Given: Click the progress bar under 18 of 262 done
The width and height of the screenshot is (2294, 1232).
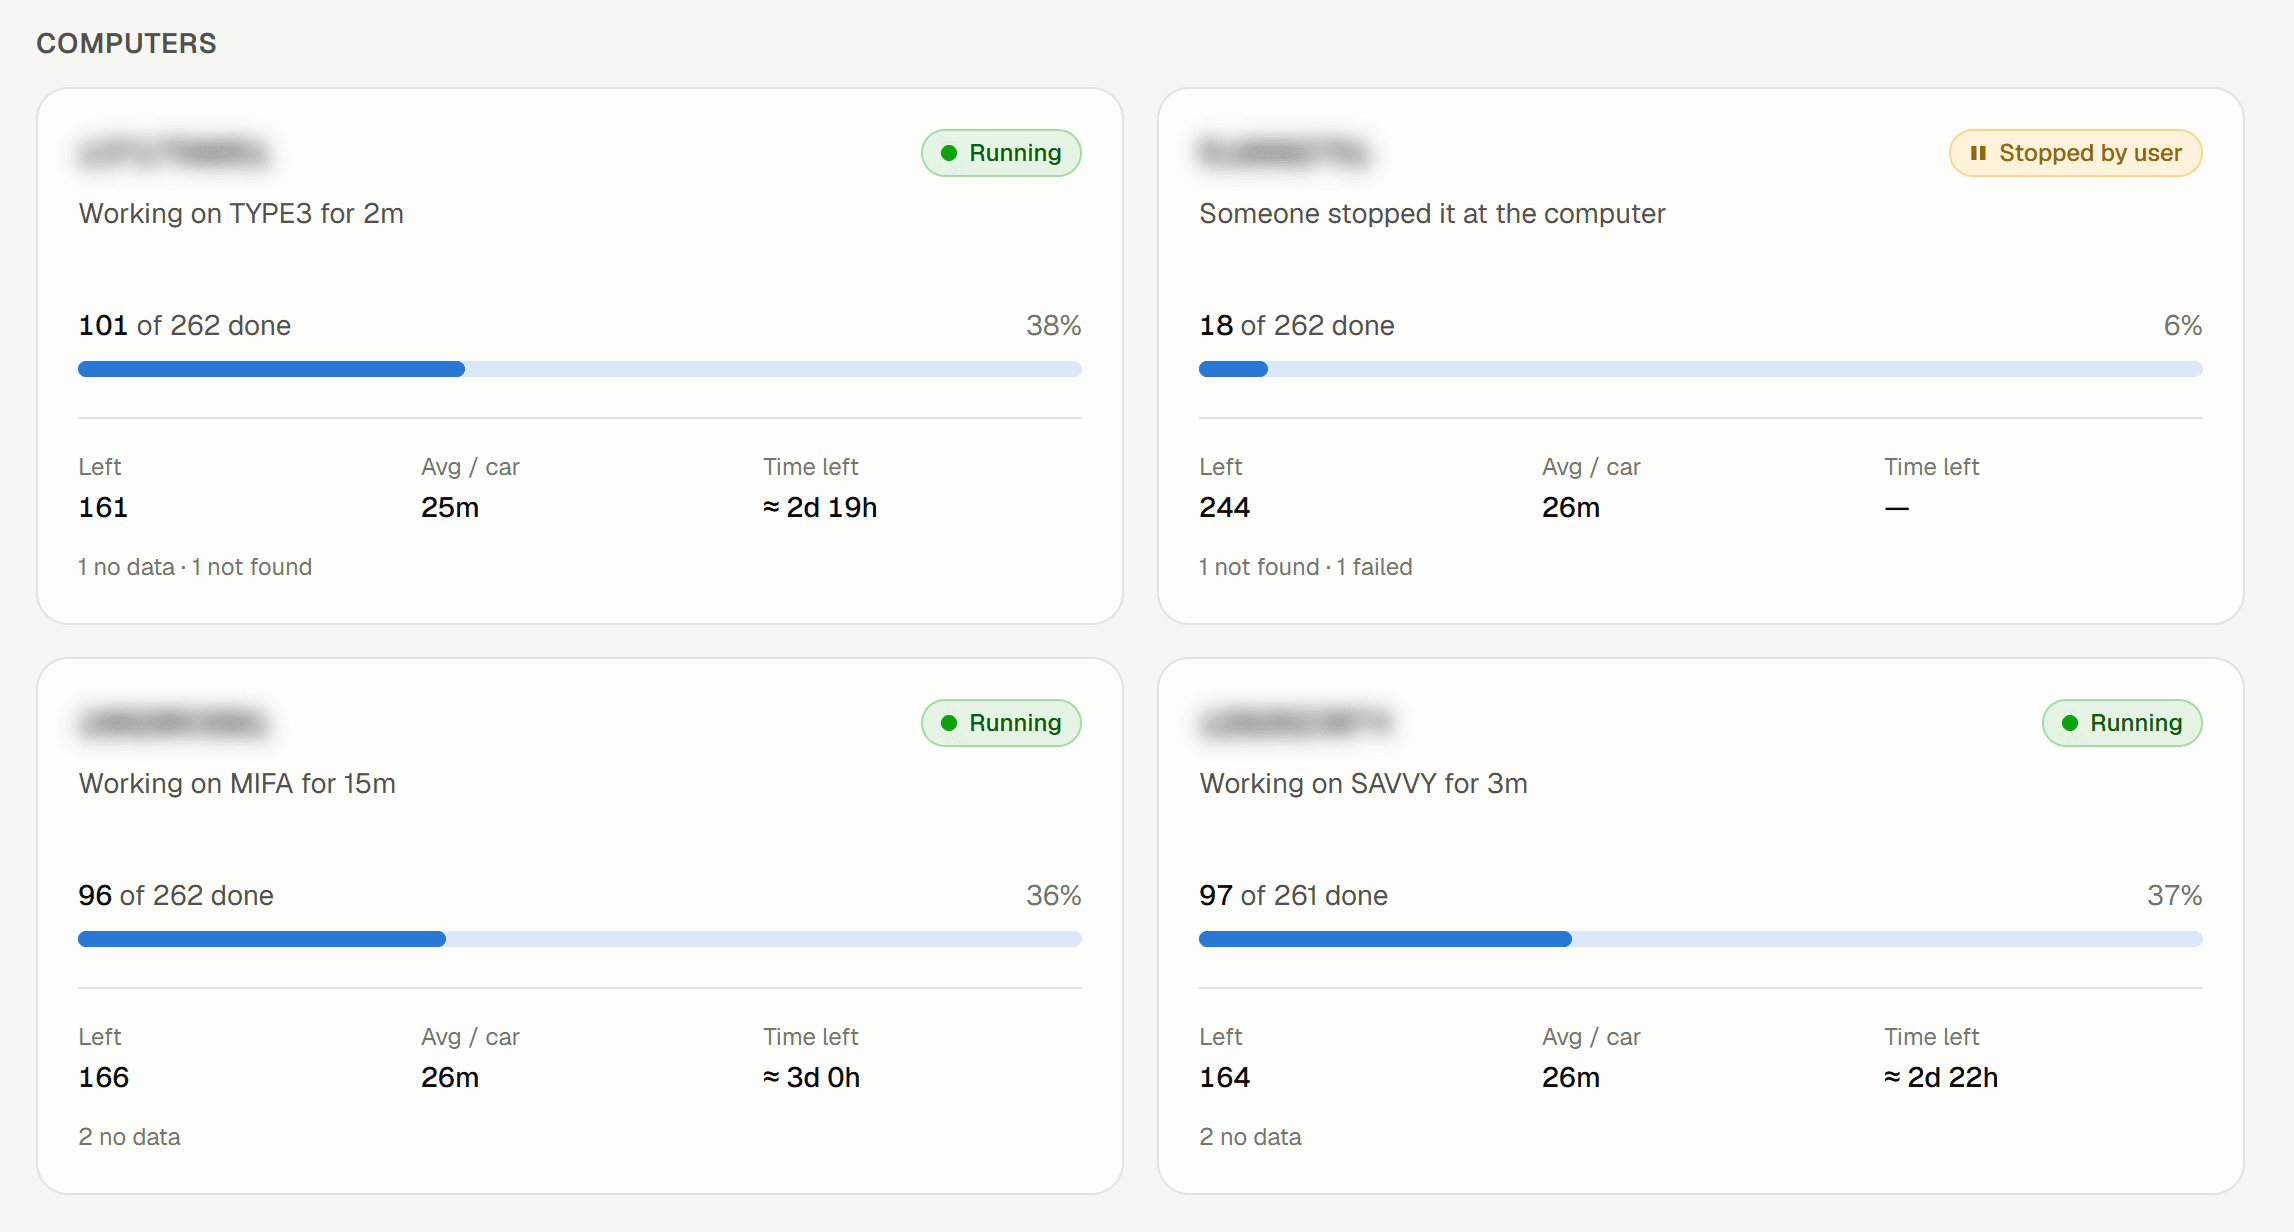Looking at the screenshot, I should (x=1701, y=369).
